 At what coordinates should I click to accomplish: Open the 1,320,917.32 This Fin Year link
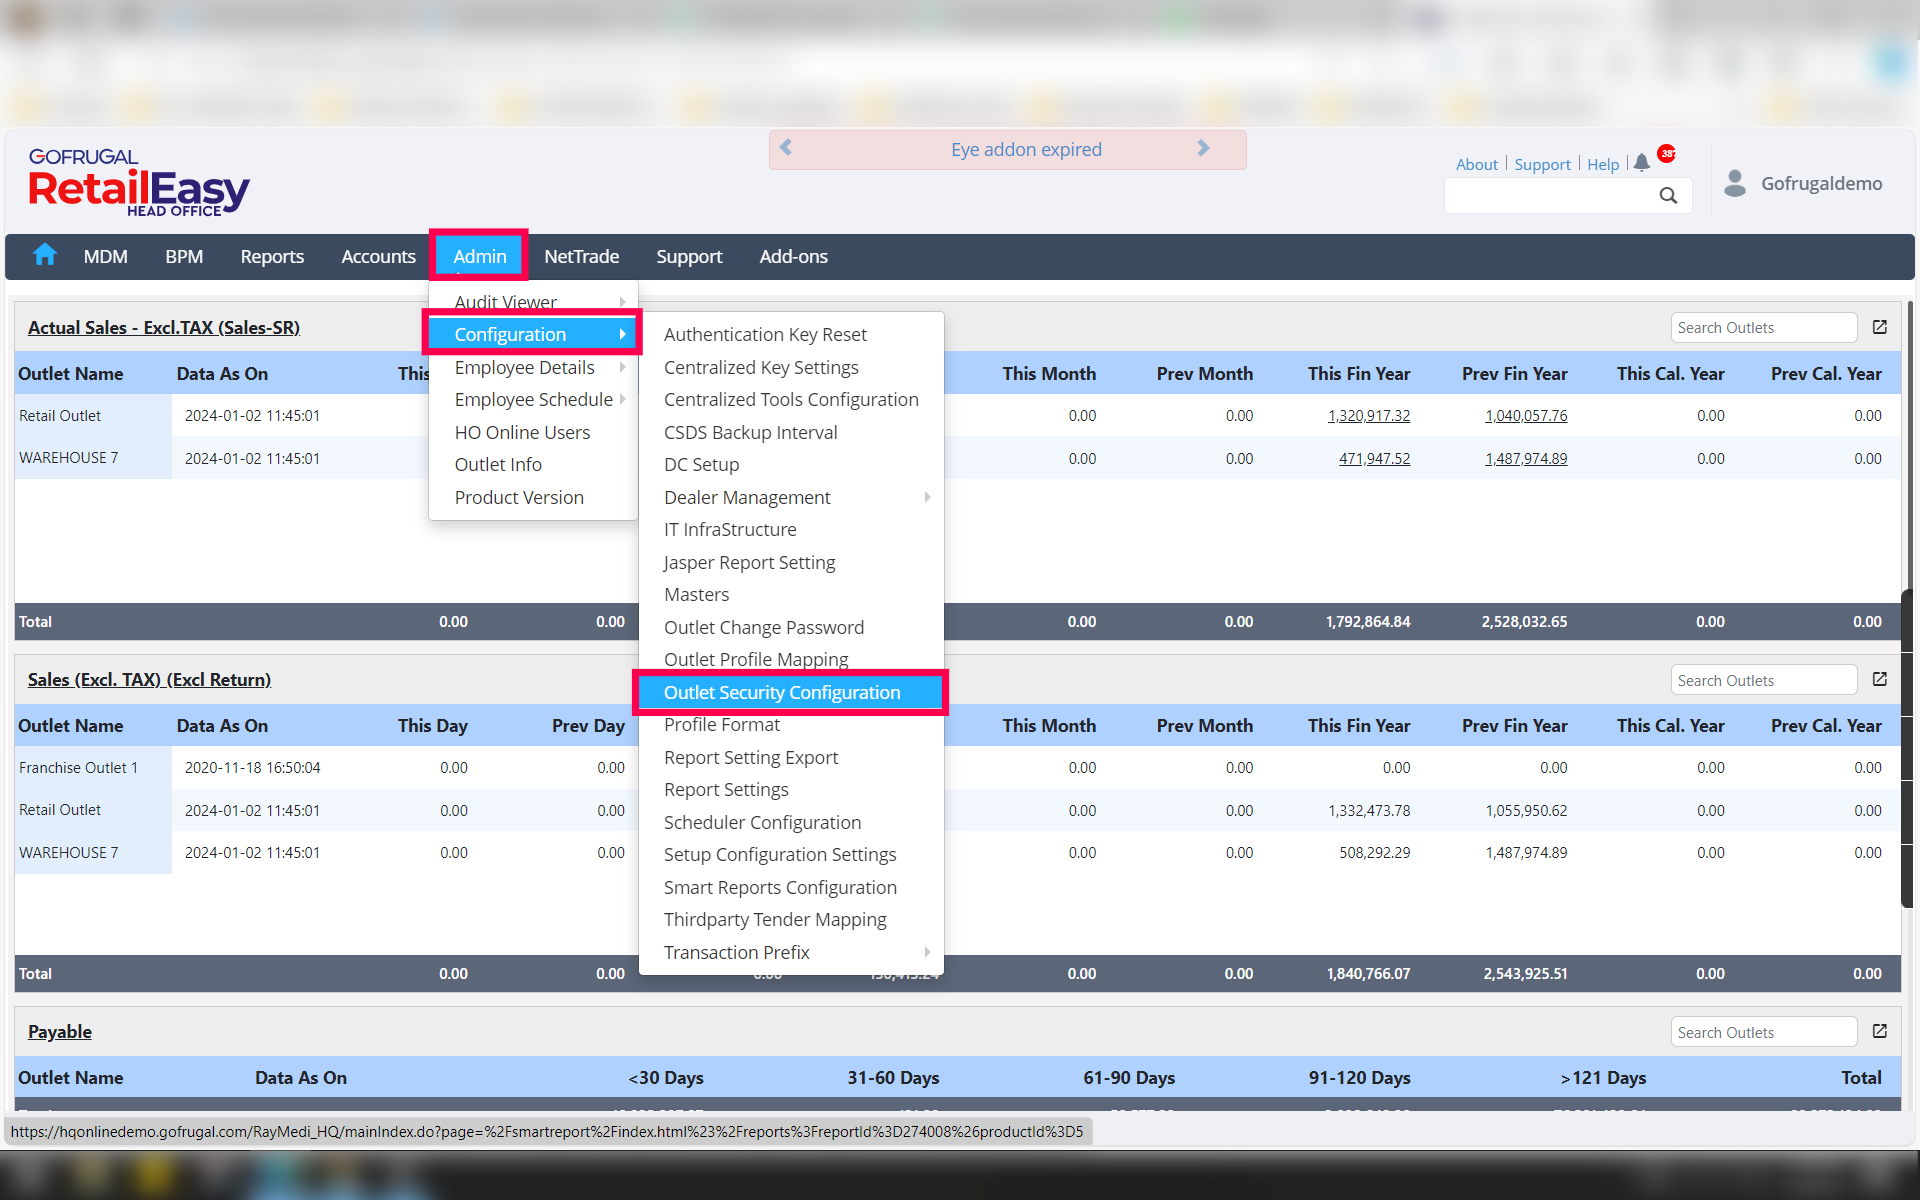1368,416
